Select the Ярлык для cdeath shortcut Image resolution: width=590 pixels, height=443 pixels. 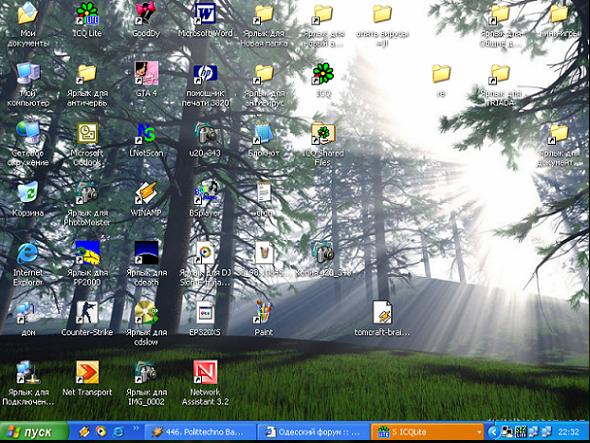pyautogui.click(x=146, y=252)
